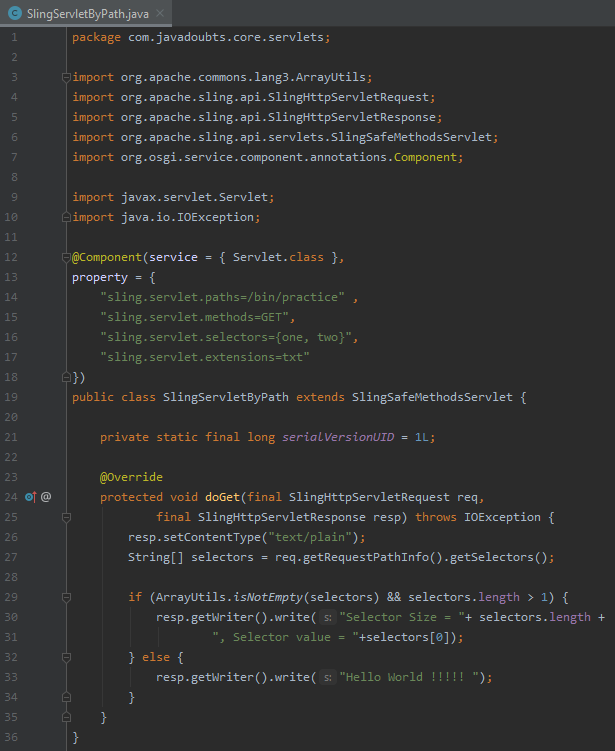615x751 pixels.
Task: Click the 'throws' keyword on line 25
Action: [436, 518]
